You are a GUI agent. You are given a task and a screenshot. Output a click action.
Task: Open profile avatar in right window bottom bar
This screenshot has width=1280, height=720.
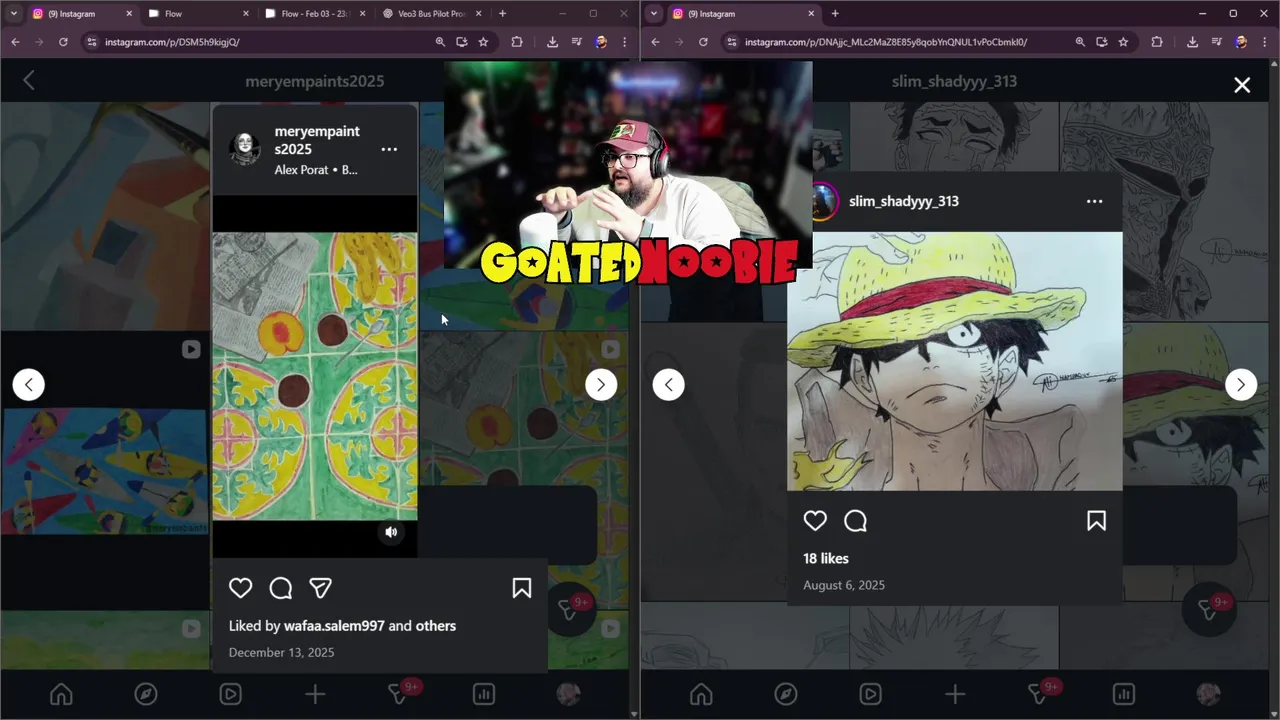click(x=1208, y=694)
